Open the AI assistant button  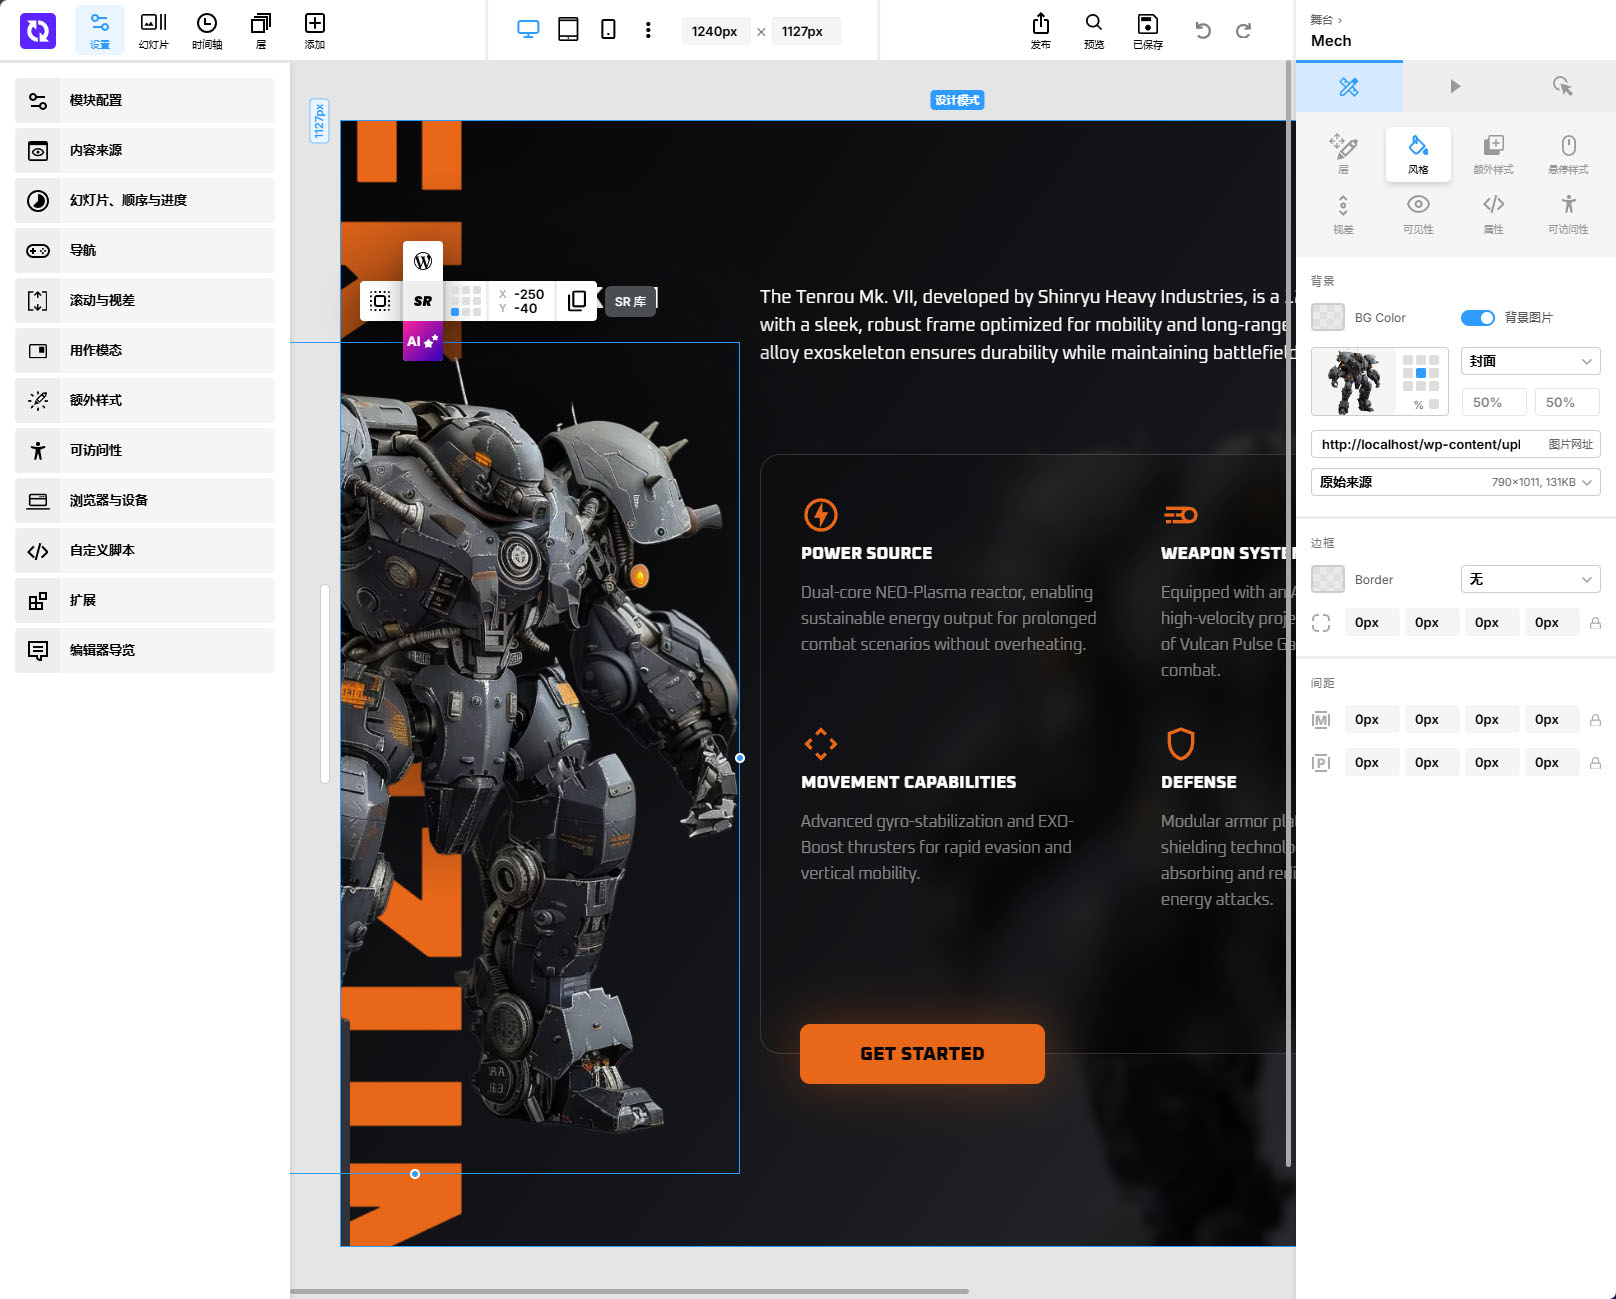click(423, 341)
